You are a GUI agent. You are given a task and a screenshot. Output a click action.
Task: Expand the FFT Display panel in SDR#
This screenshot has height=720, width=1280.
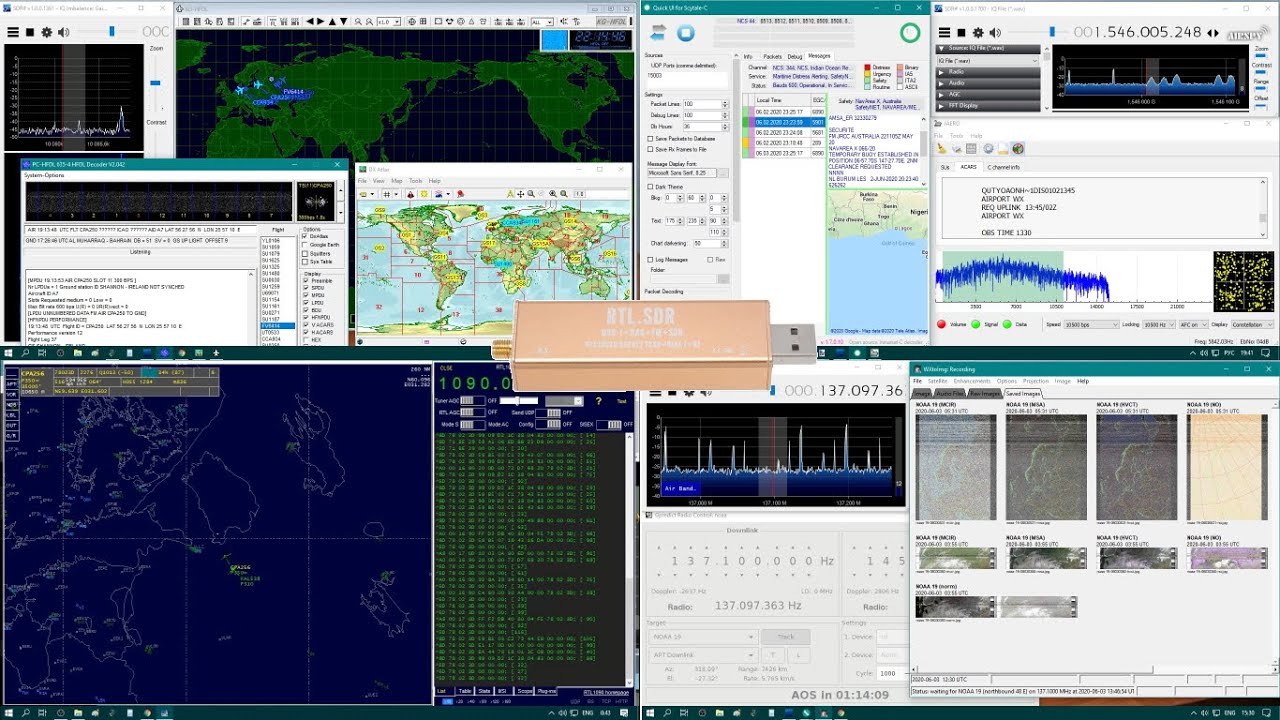point(989,105)
